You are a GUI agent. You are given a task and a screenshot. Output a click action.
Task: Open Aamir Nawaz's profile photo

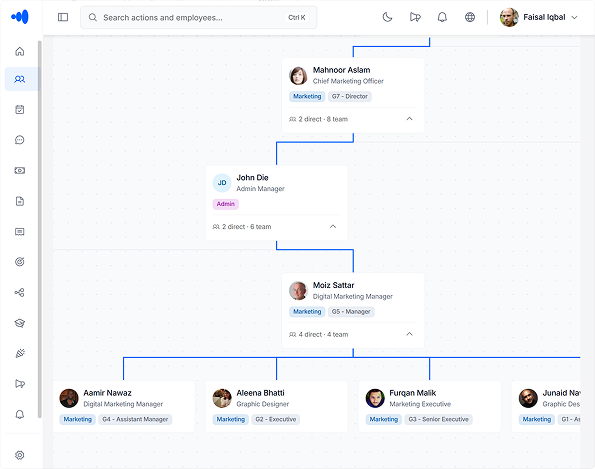click(69, 398)
